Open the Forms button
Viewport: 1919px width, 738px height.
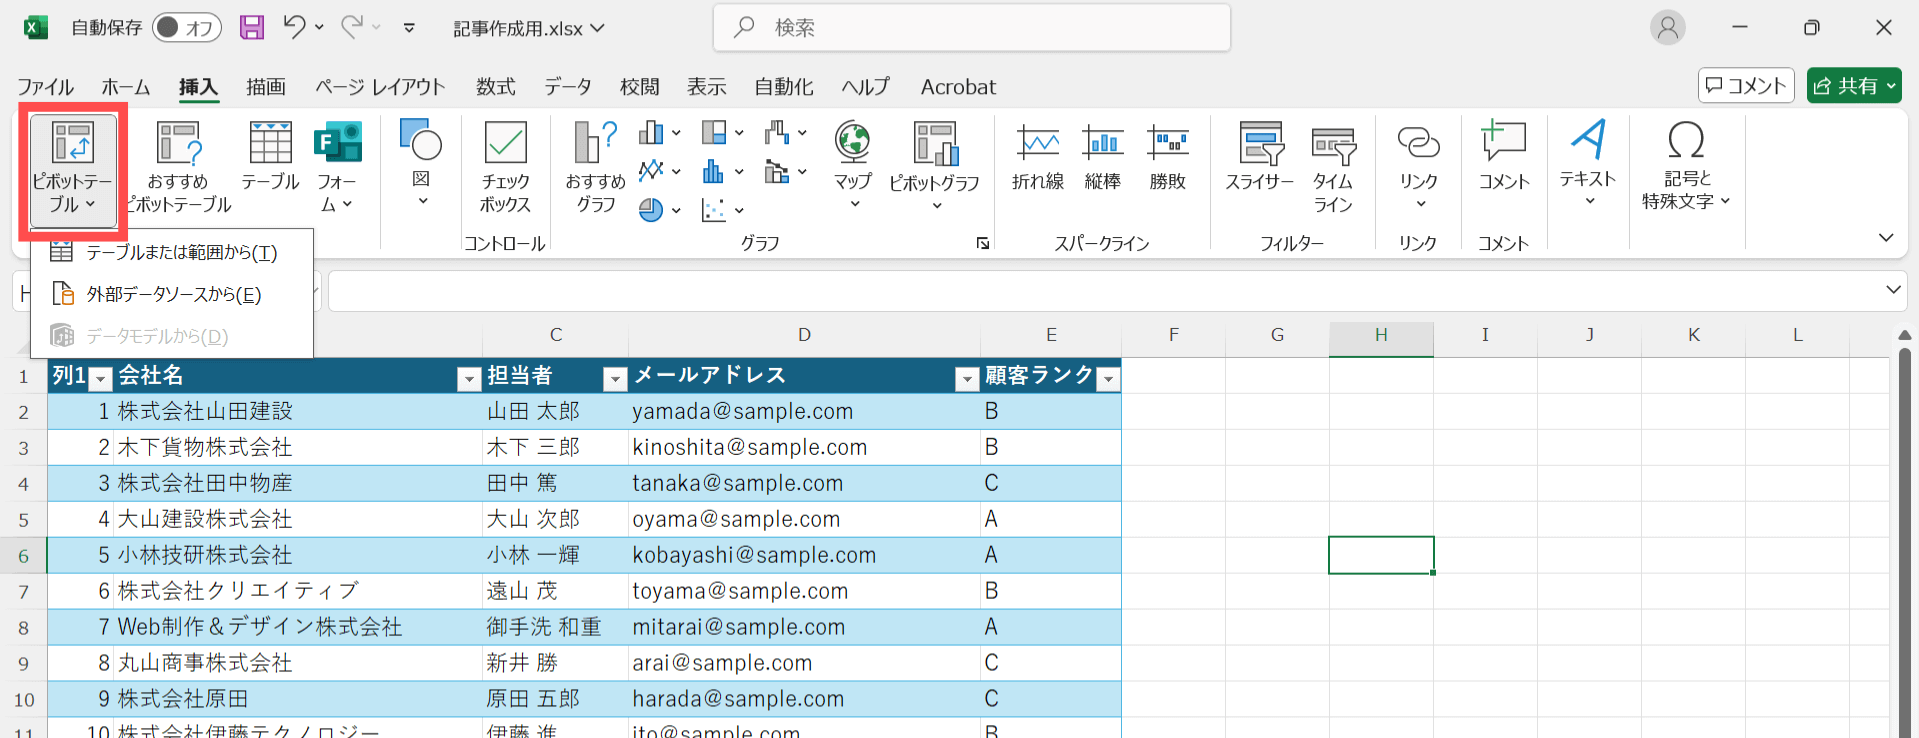[x=337, y=166]
